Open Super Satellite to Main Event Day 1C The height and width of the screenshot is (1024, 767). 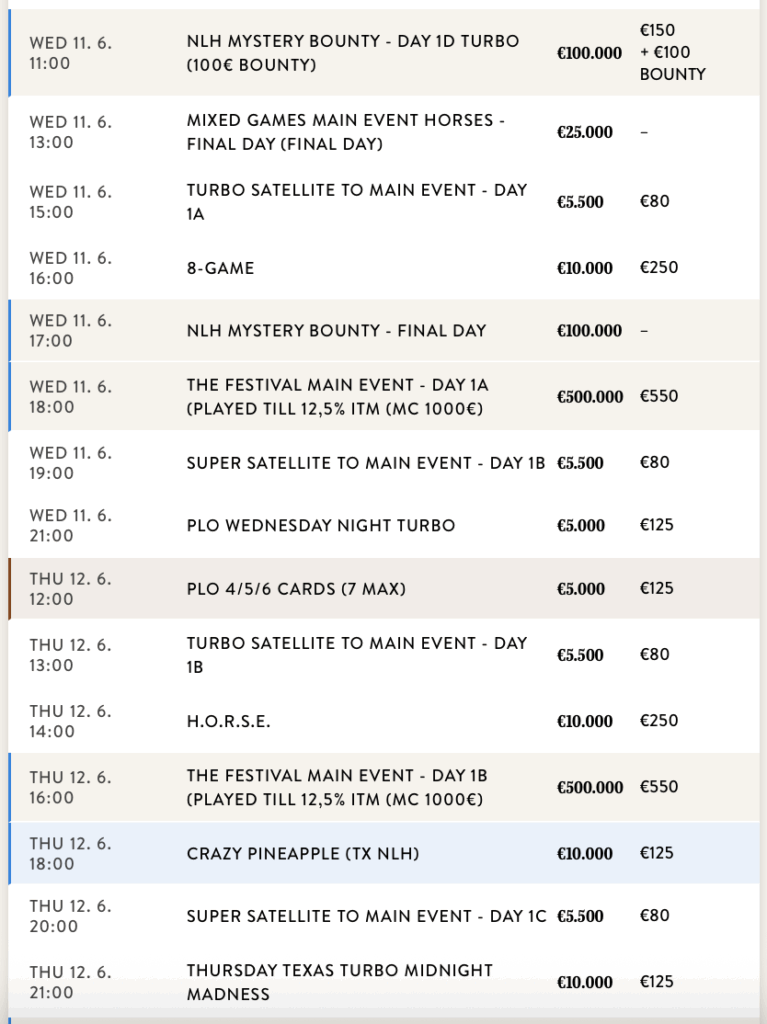point(366,916)
